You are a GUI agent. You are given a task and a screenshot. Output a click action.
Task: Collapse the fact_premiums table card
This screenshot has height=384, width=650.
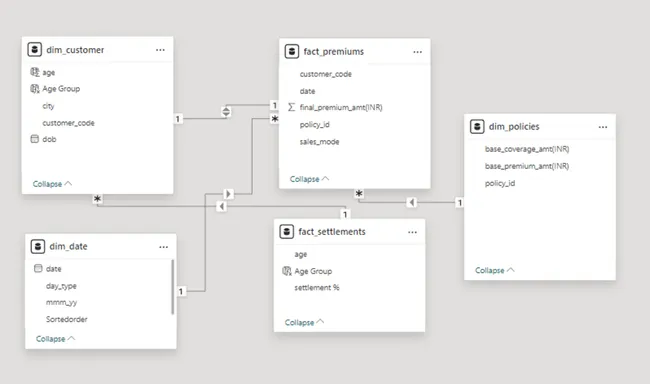[309, 179]
